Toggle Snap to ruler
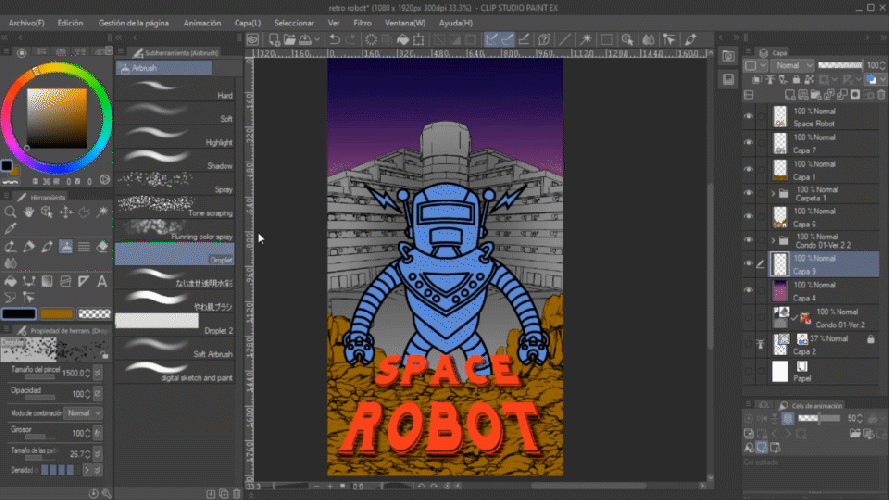This screenshot has width=889, height=500. click(x=492, y=40)
